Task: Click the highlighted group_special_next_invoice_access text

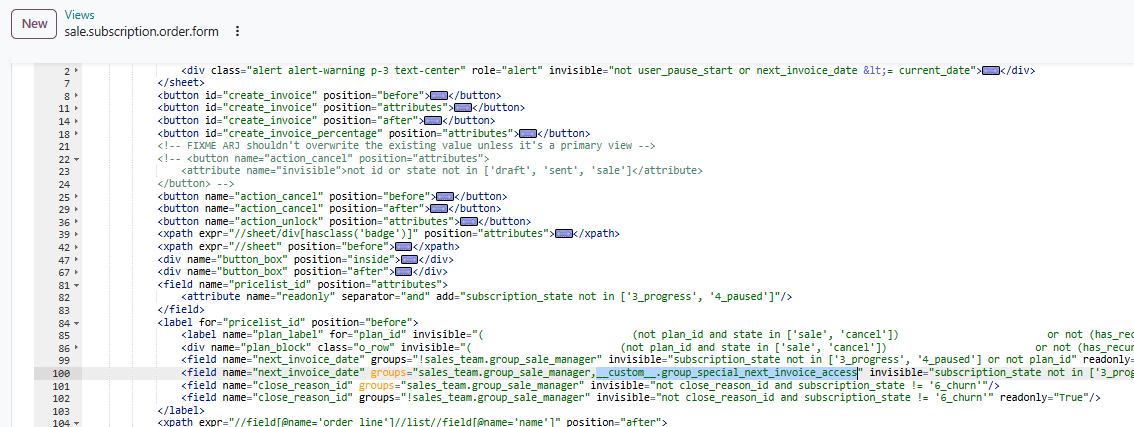Action: coord(727,373)
